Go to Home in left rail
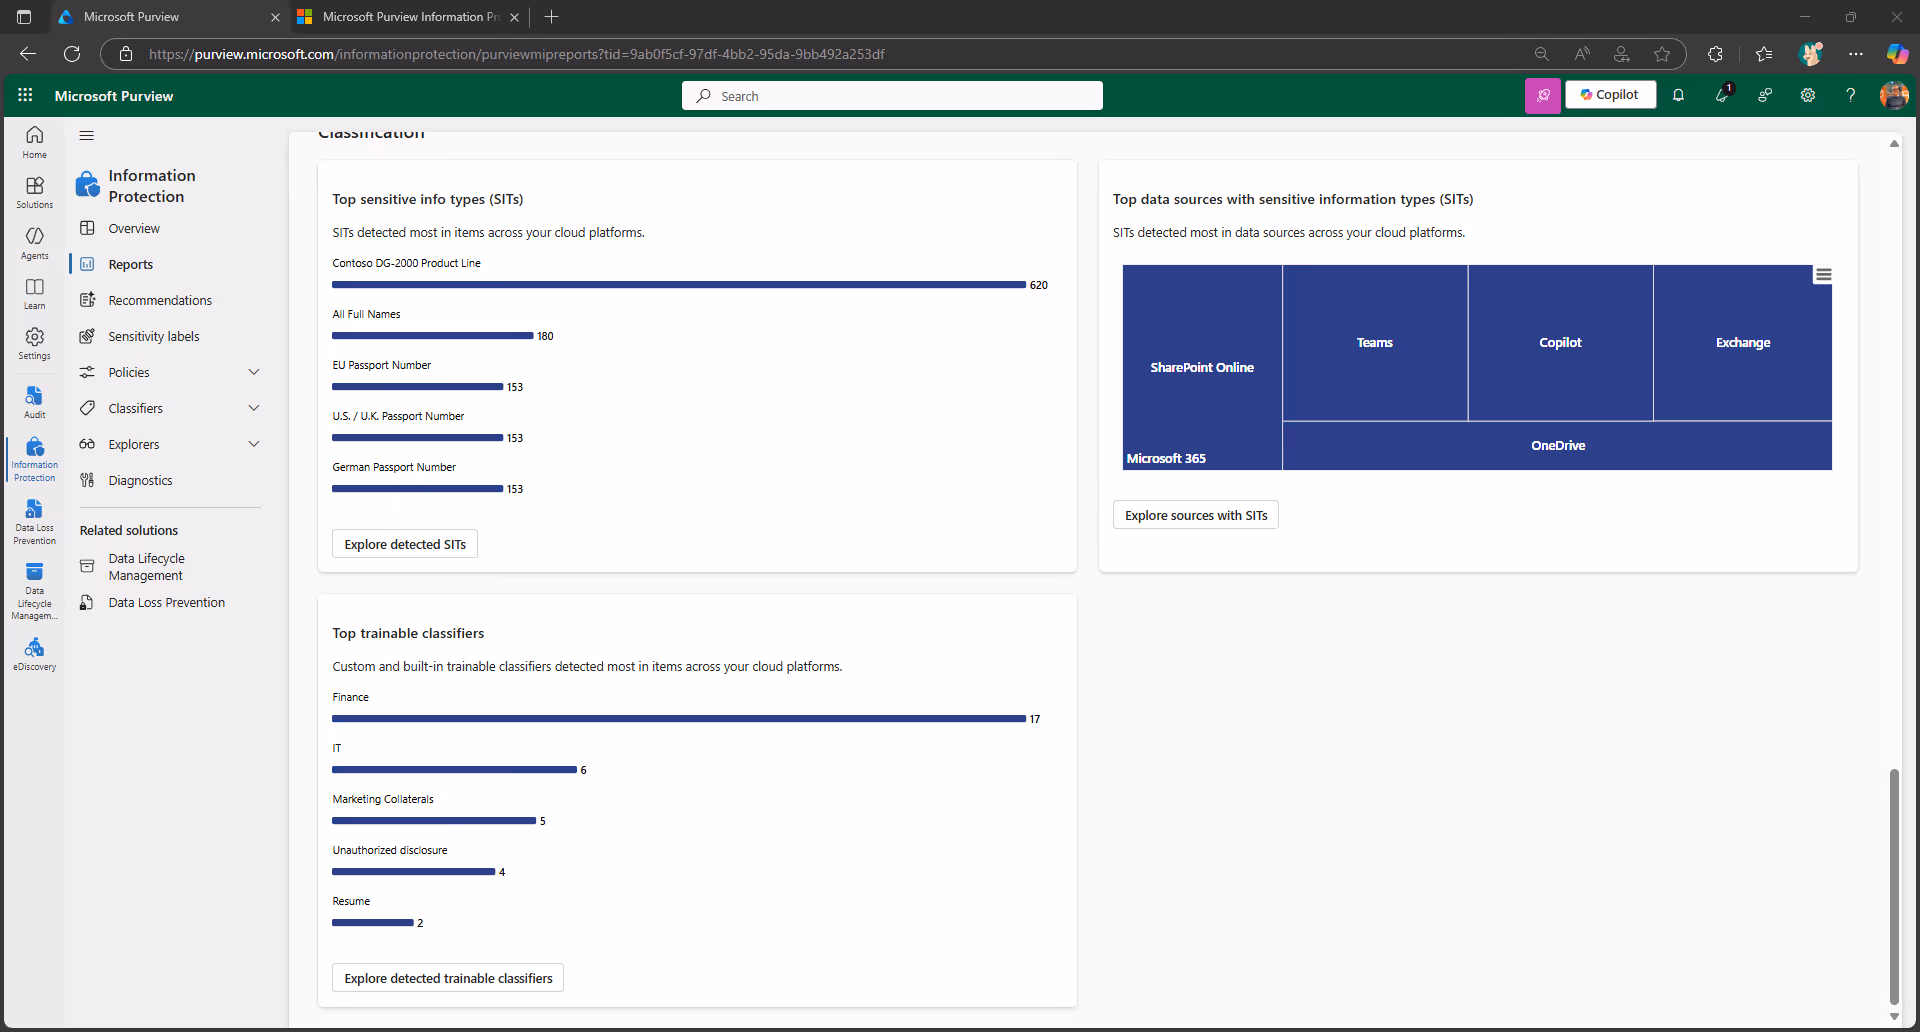 pos(35,142)
